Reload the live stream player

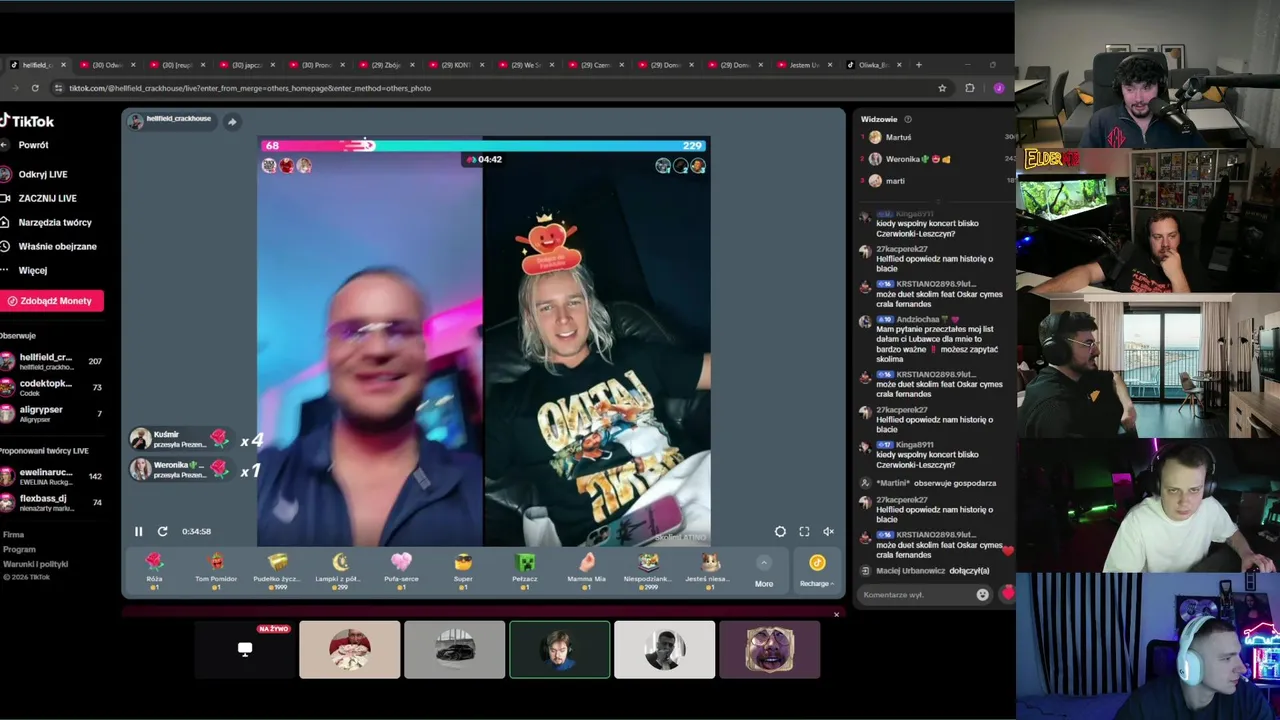(162, 532)
